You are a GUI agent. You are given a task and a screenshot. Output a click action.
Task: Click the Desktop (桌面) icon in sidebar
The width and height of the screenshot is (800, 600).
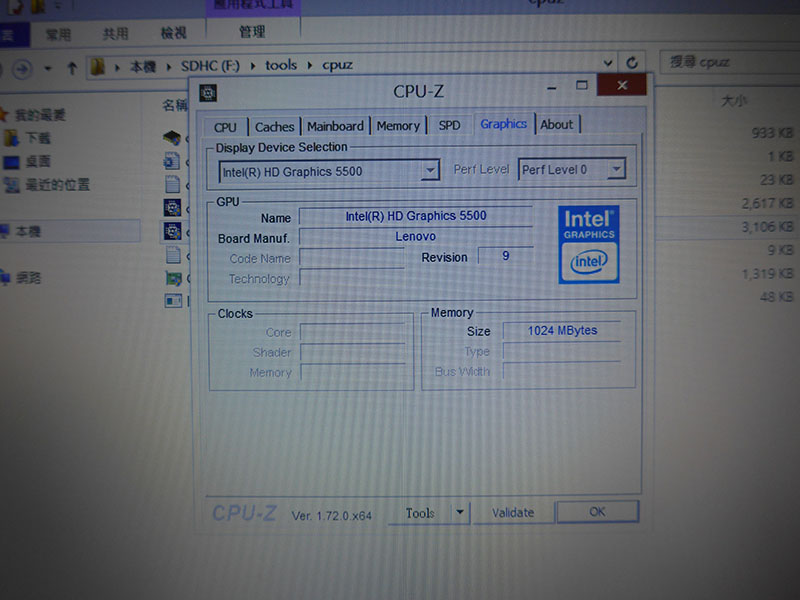point(12,161)
